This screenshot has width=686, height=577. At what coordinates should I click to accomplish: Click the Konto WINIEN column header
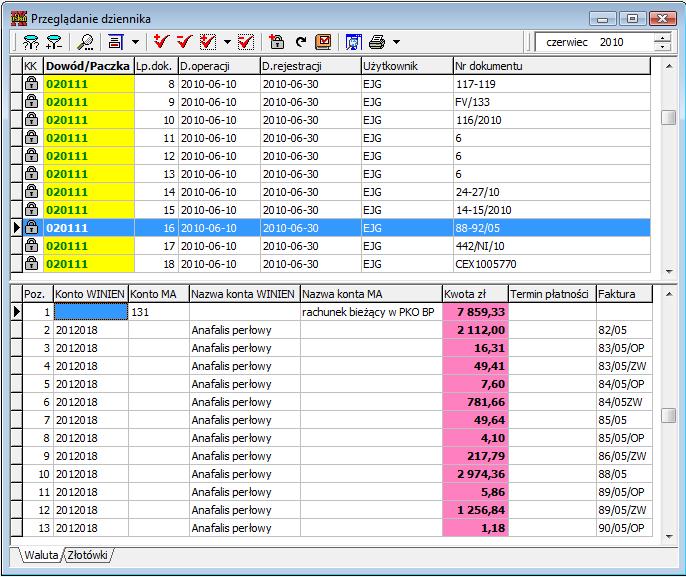pos(91,294)
